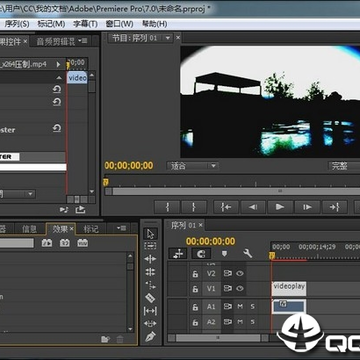The image size is (360, 360).
Task: Open Audio Clip Mixer panel menu
Action: [83, 41]
